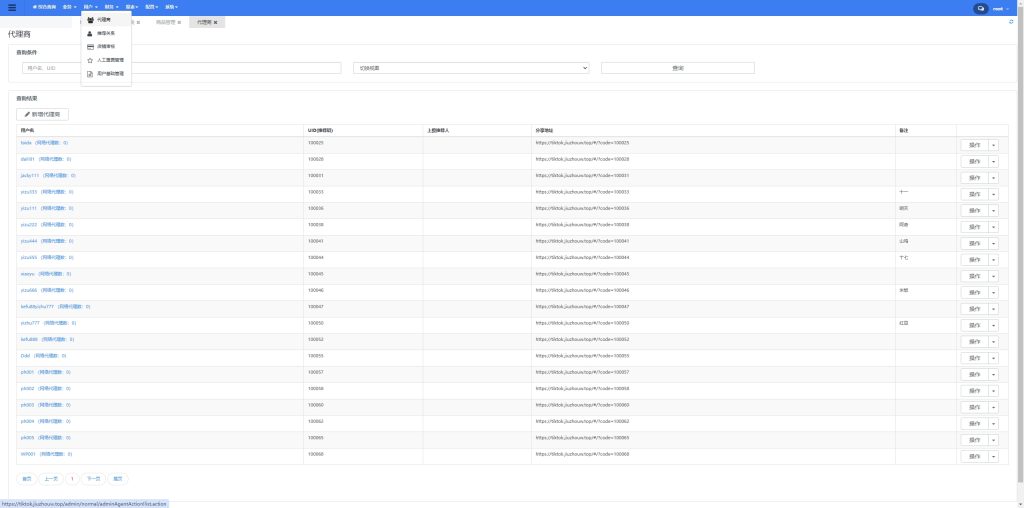Click the card icon in the open menu
Viewport: 1024px width, 508px height.
90,46
